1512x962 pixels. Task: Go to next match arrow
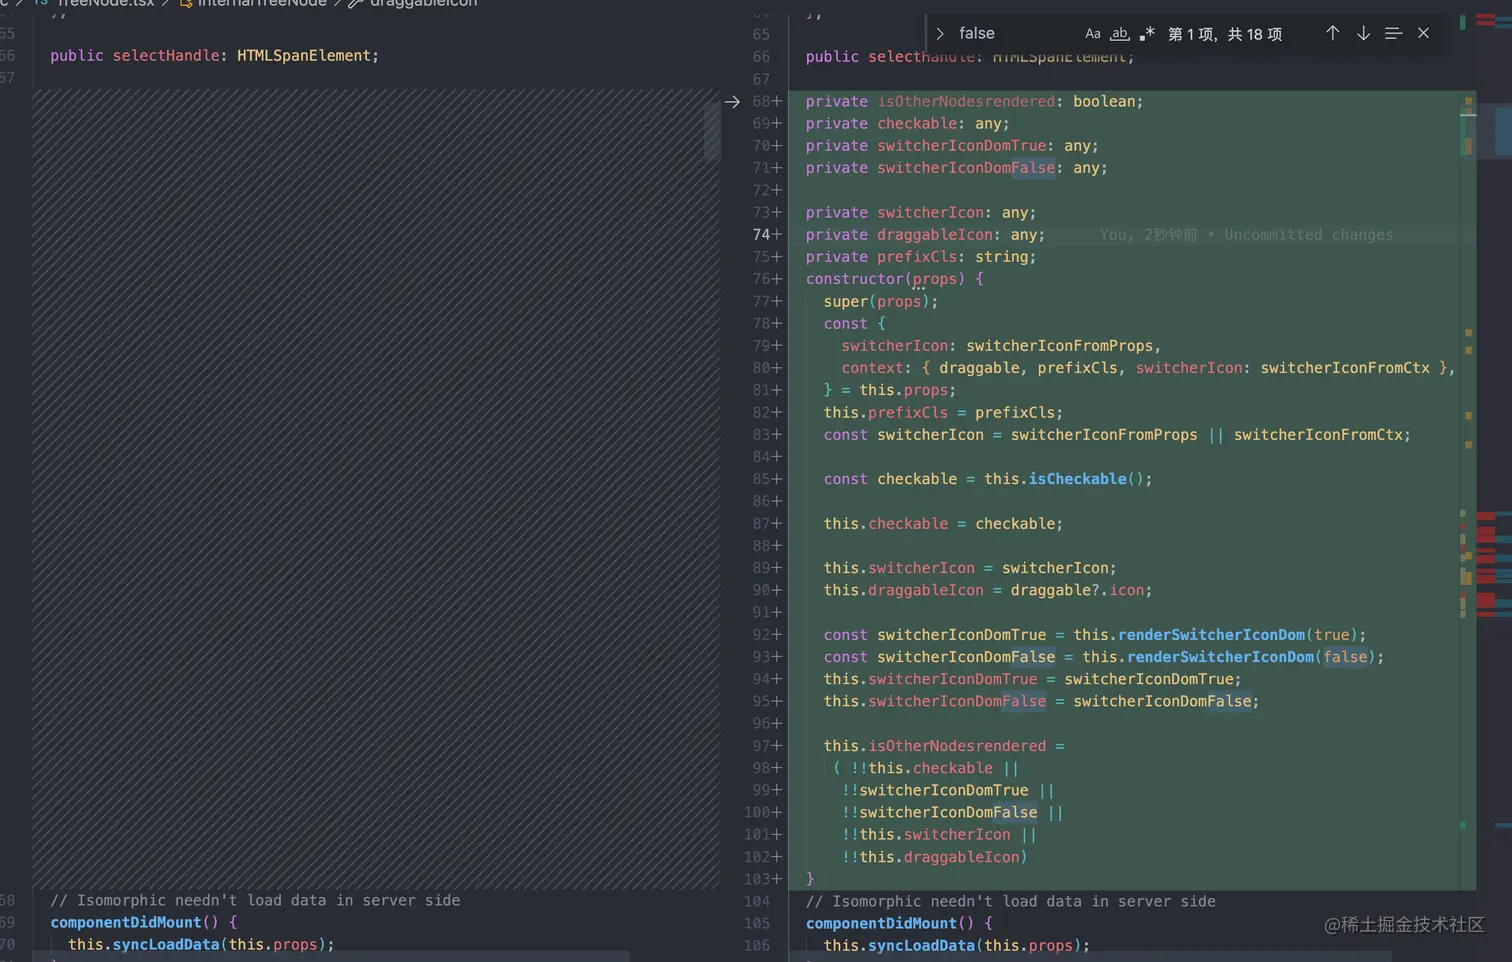[x=1363, y=33]
